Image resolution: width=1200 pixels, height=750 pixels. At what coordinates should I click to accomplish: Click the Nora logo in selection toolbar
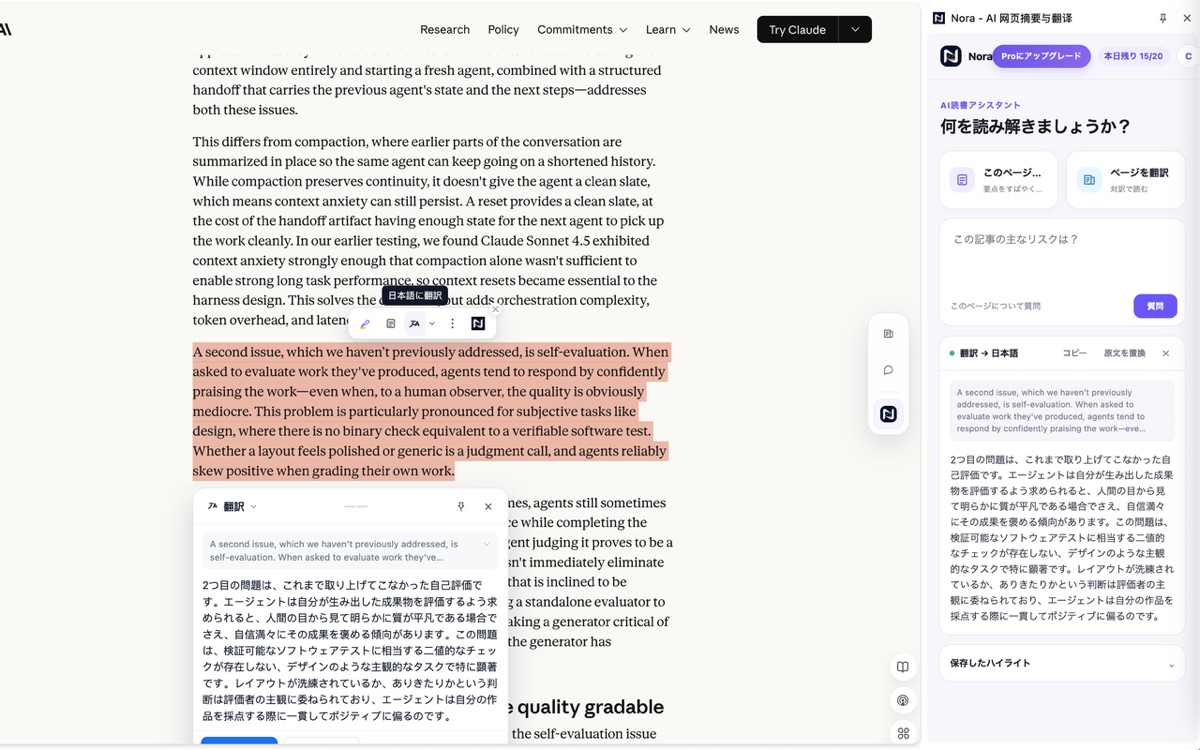pos(478,324)
